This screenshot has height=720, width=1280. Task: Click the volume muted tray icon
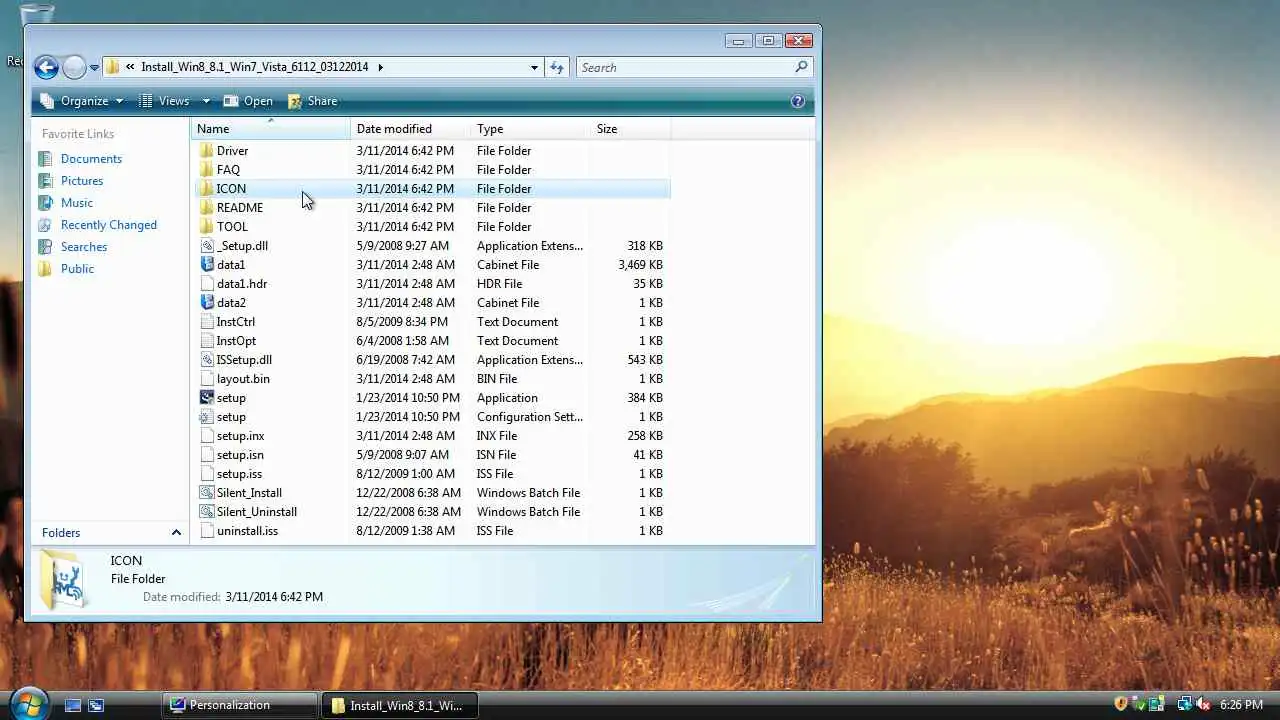1203,704
